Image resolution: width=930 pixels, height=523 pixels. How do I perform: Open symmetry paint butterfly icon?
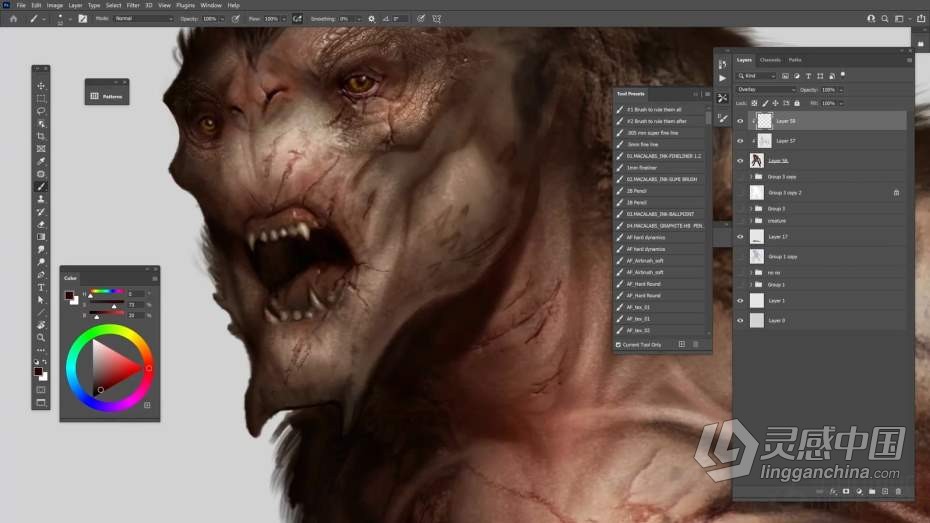pyautogui.click(x=437, y=19)
